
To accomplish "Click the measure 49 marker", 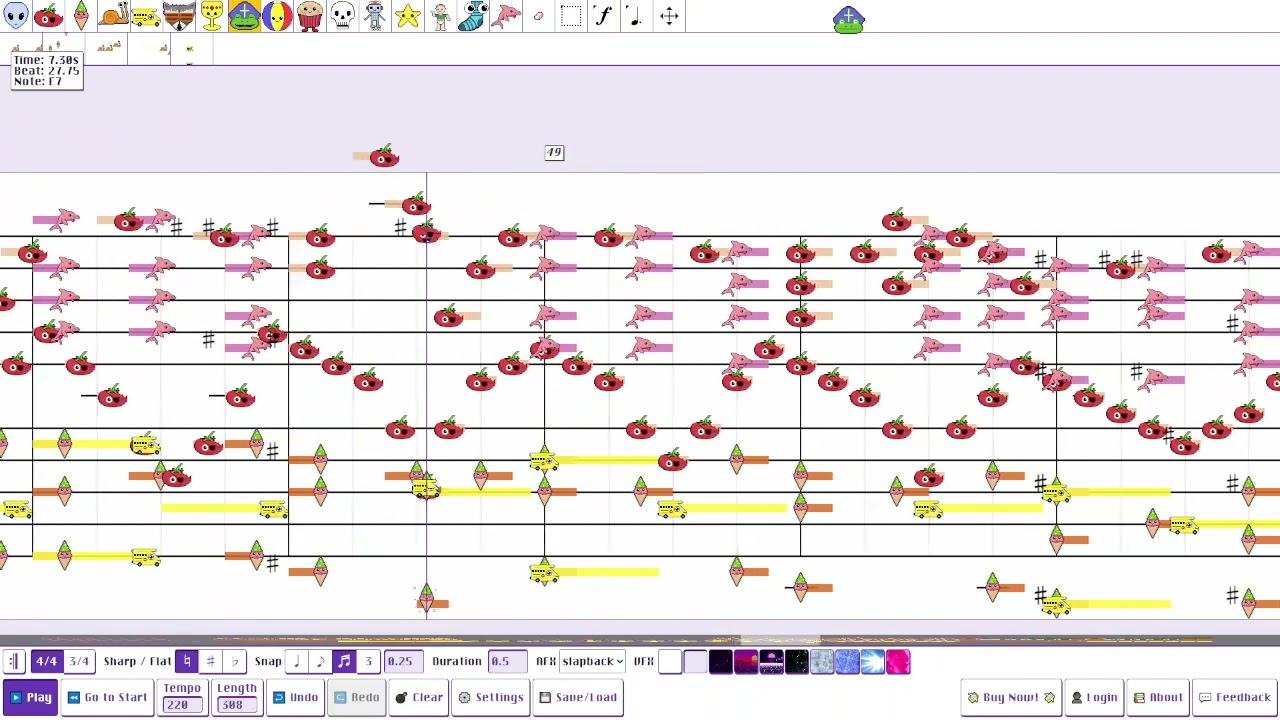I will click(x=554, y=152).
